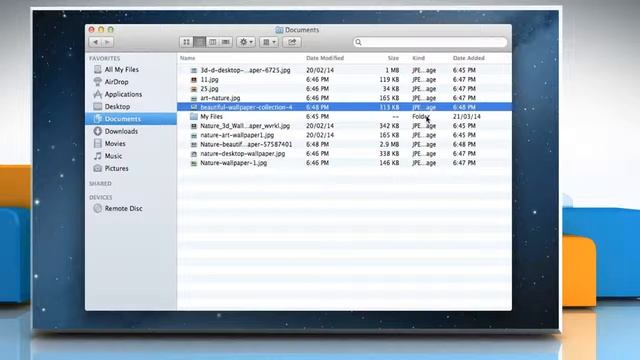Click the Folder kind cell
The image size is (640, 360).
click(x=420, y=116)
